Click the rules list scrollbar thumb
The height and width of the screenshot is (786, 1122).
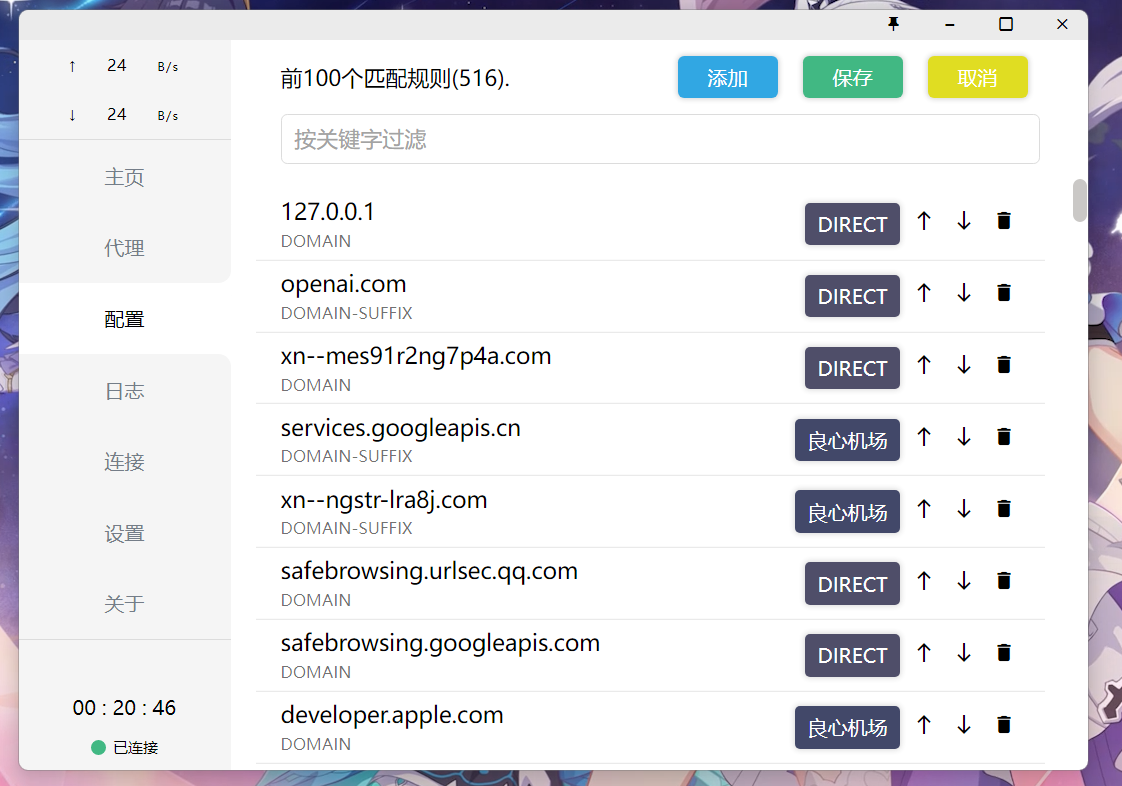click(1080, 200)
